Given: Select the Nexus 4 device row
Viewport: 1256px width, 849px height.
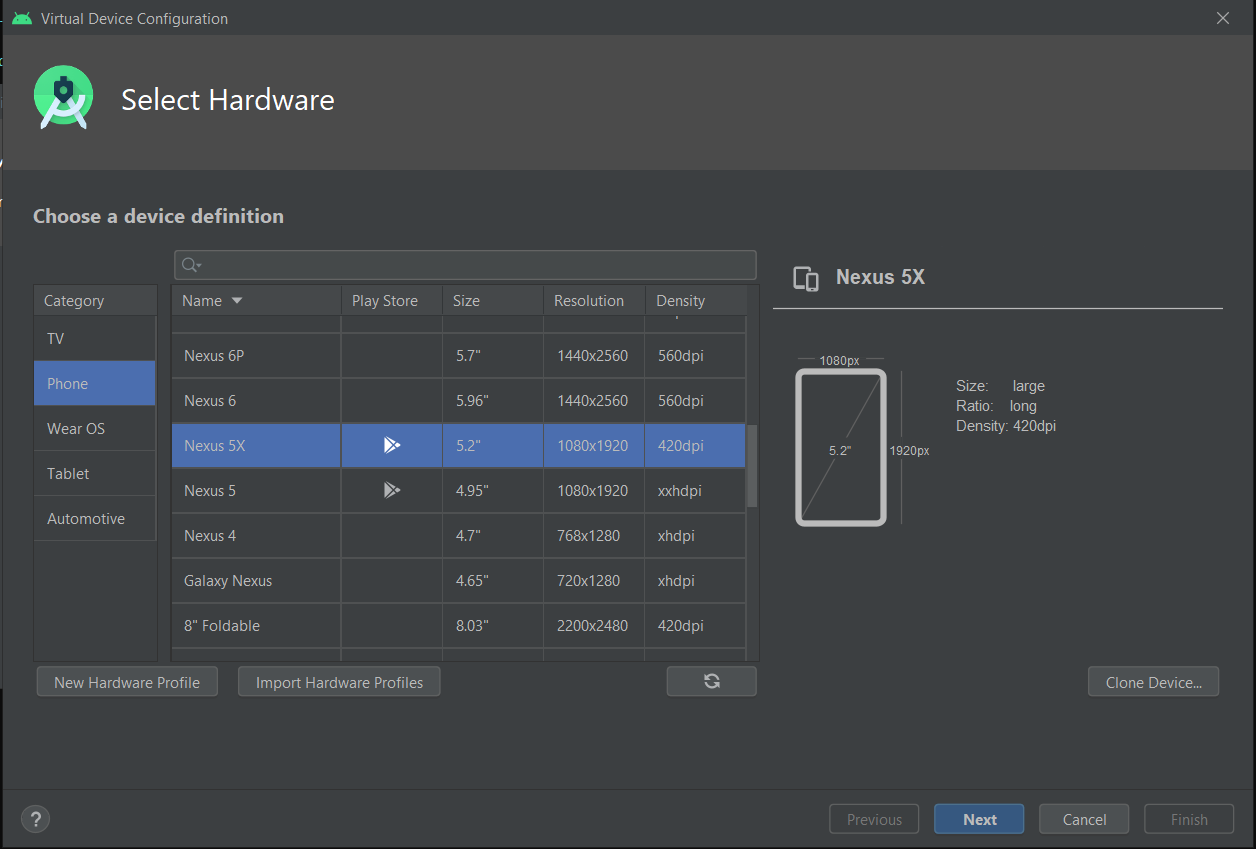Looking at the screenshot, I should click(459, 535).
